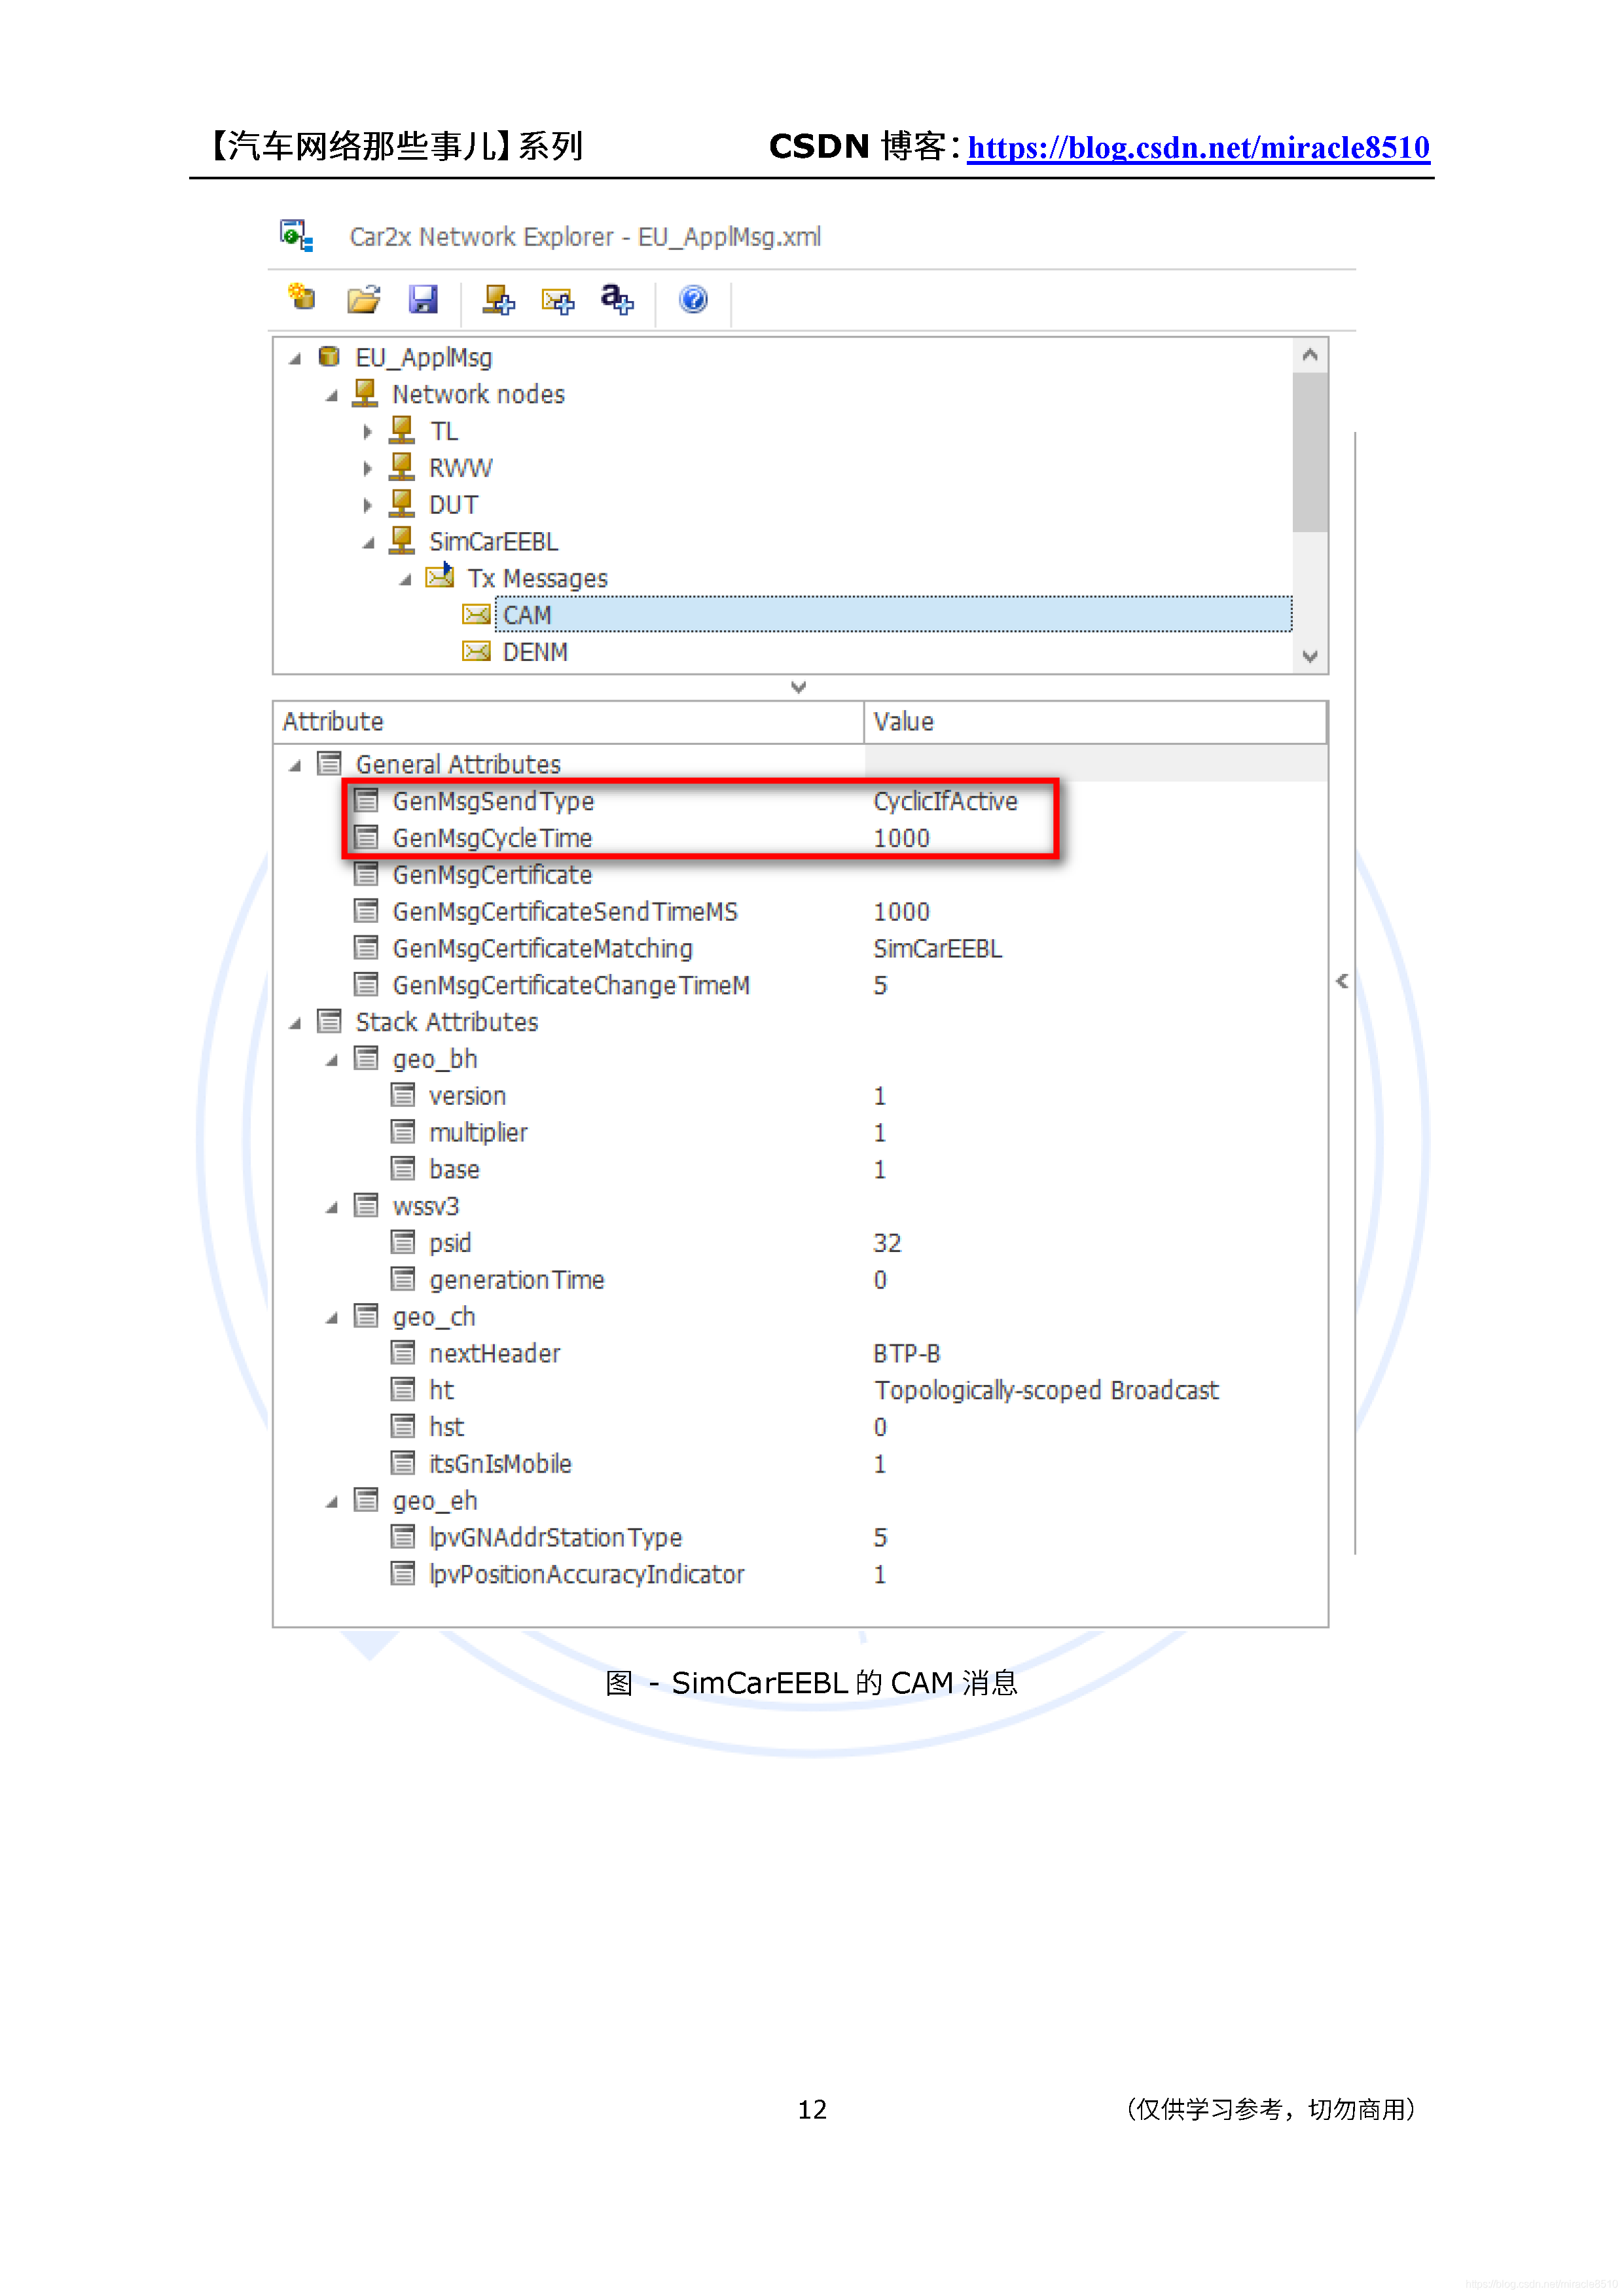Screen dimensions: 1624x2296
Task: Collapse the General Attributes group
Action: (295, 766)
